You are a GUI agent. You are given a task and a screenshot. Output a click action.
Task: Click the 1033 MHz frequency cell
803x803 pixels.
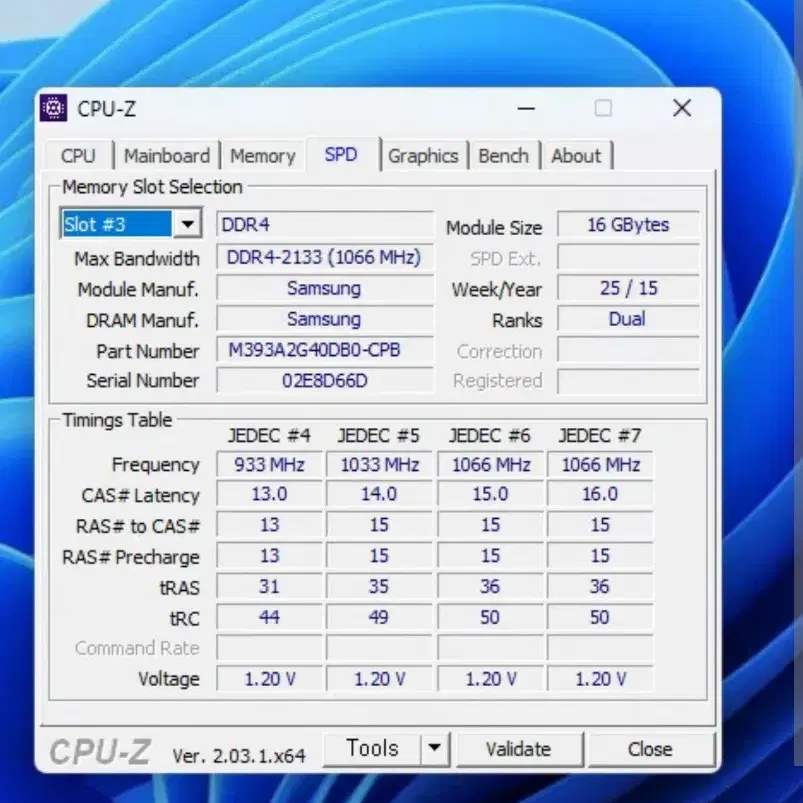pyautogui.click(x=379, y=465)
